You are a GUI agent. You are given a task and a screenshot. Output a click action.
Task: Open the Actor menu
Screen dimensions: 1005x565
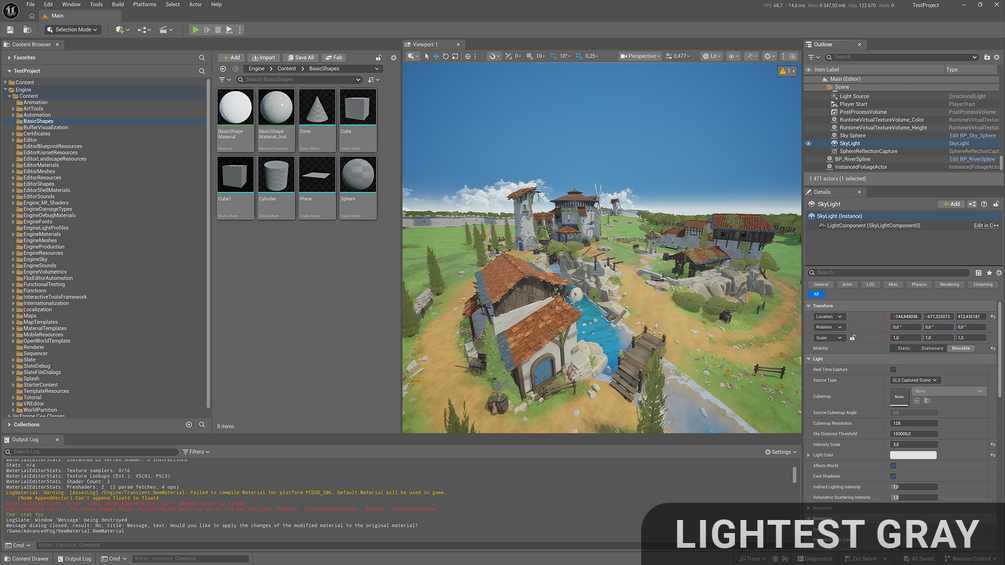pyautogui.click(x=195, y=4)
